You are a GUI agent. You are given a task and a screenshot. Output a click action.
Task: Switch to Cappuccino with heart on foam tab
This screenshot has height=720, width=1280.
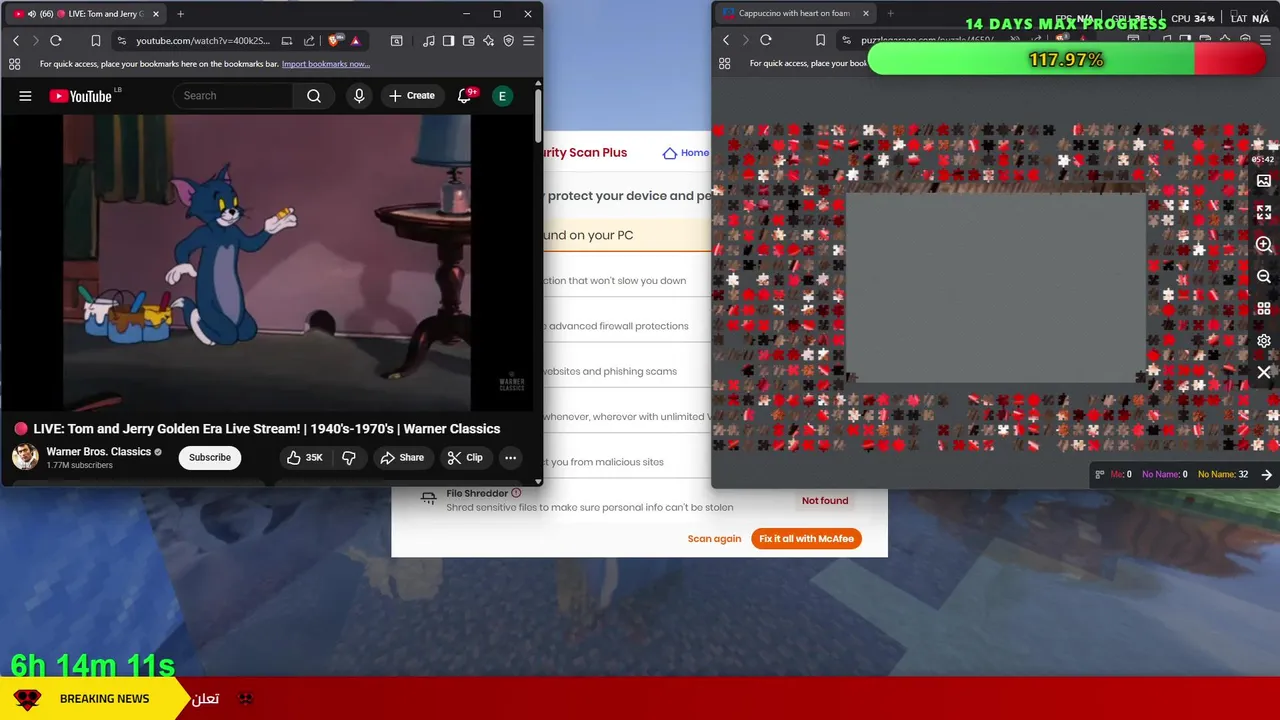795,14
